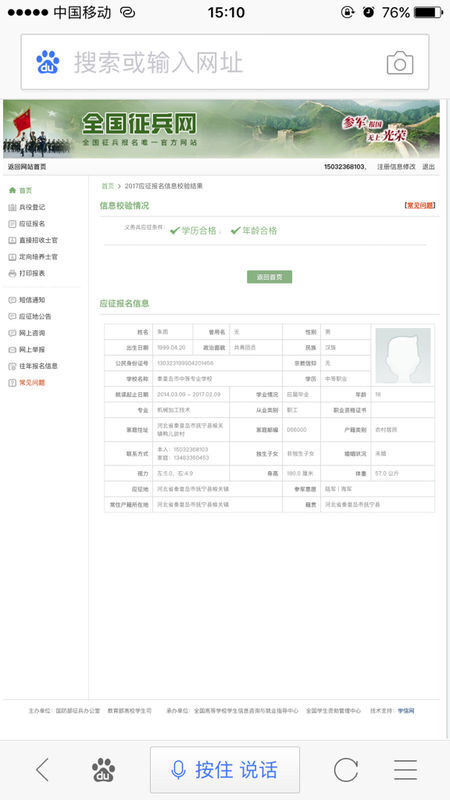Open 短信通知 in the sidebar

[x=27, y=299]
